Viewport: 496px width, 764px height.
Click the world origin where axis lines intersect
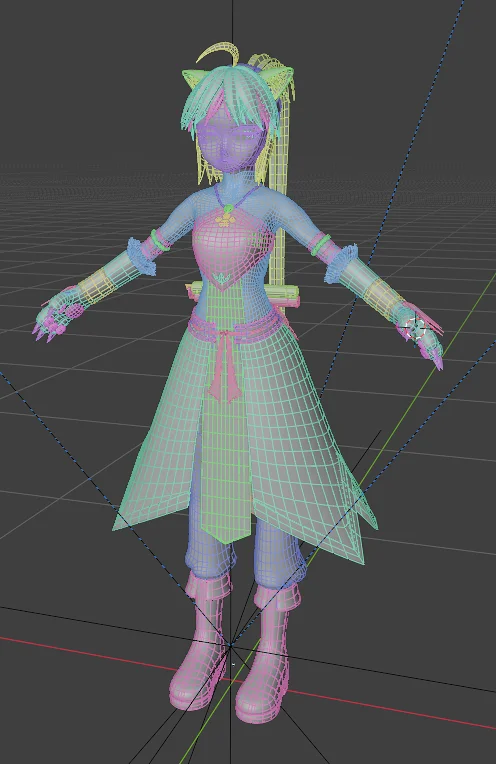229,646
